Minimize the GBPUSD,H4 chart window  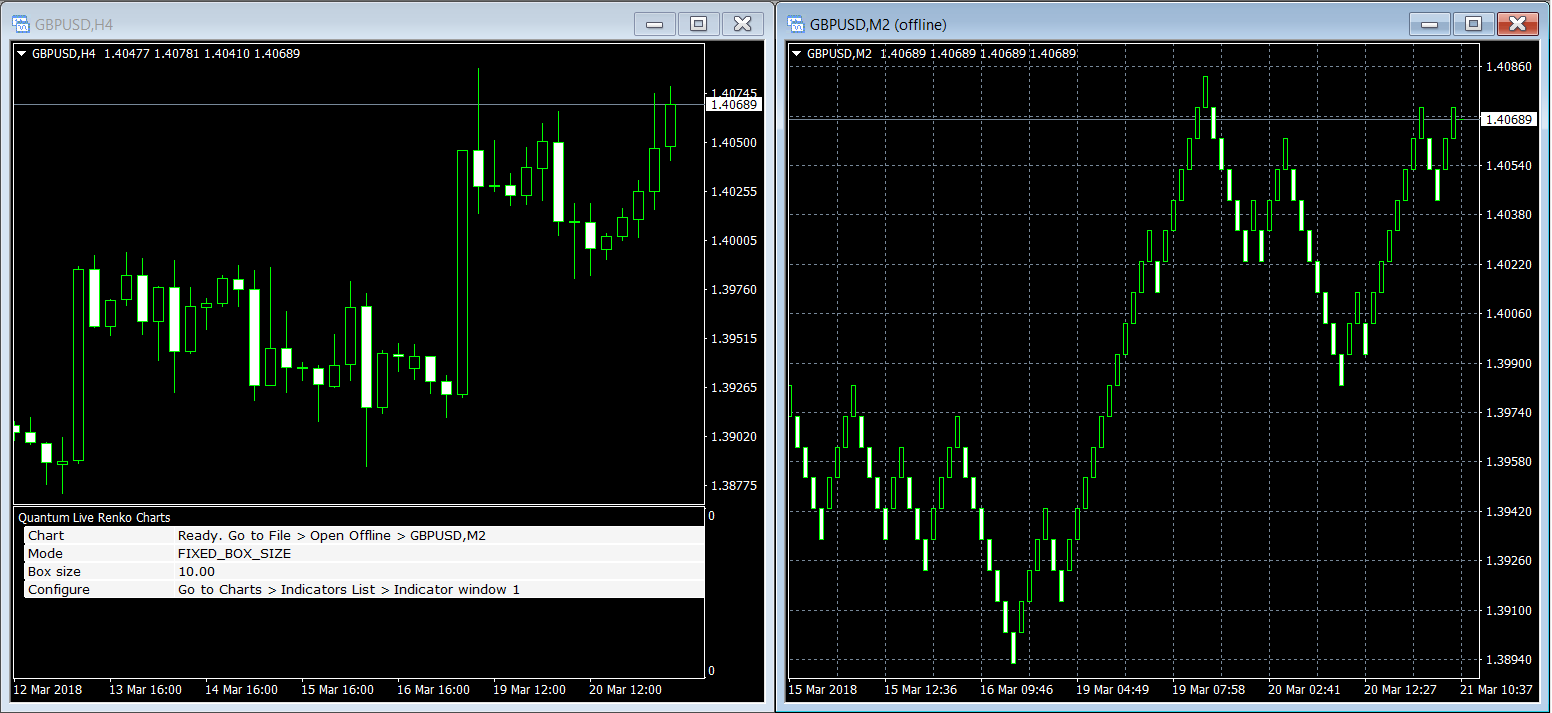[655, 24]
